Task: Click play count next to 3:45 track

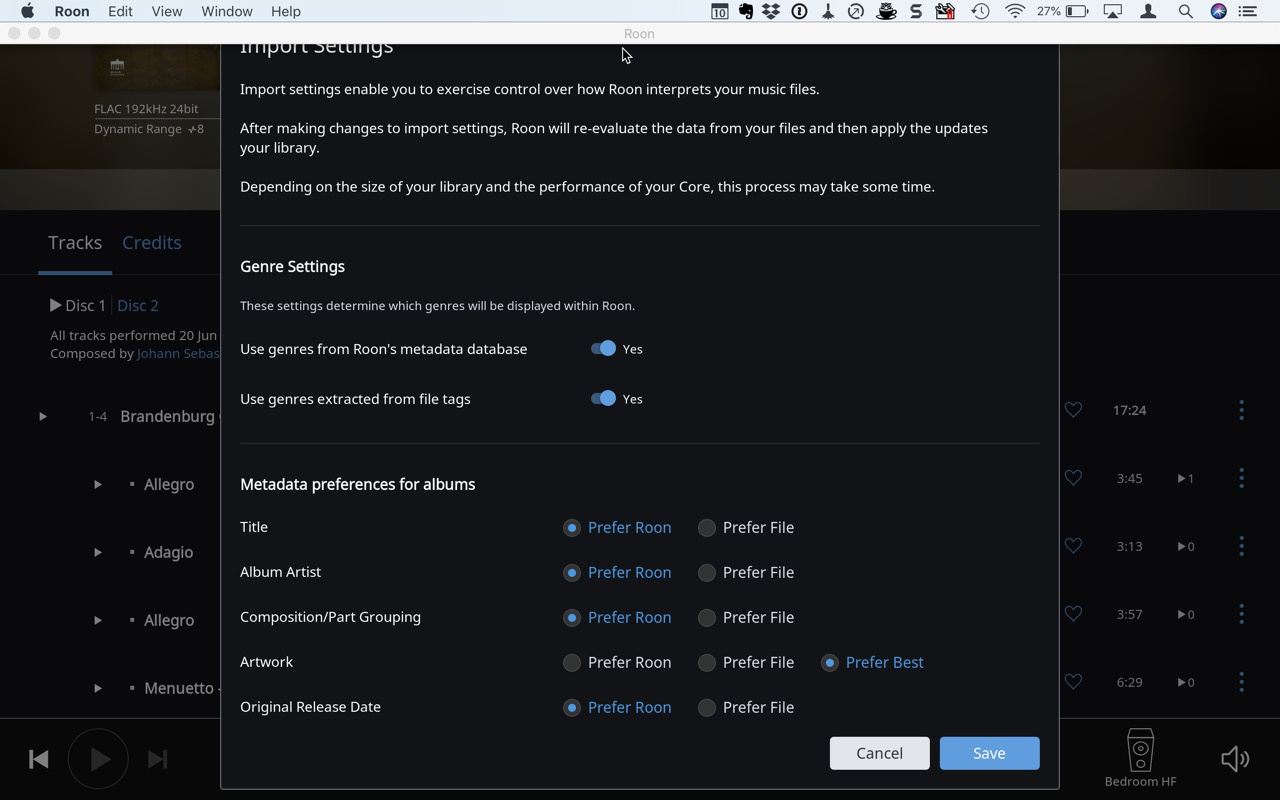Action: pos(1185,478)
